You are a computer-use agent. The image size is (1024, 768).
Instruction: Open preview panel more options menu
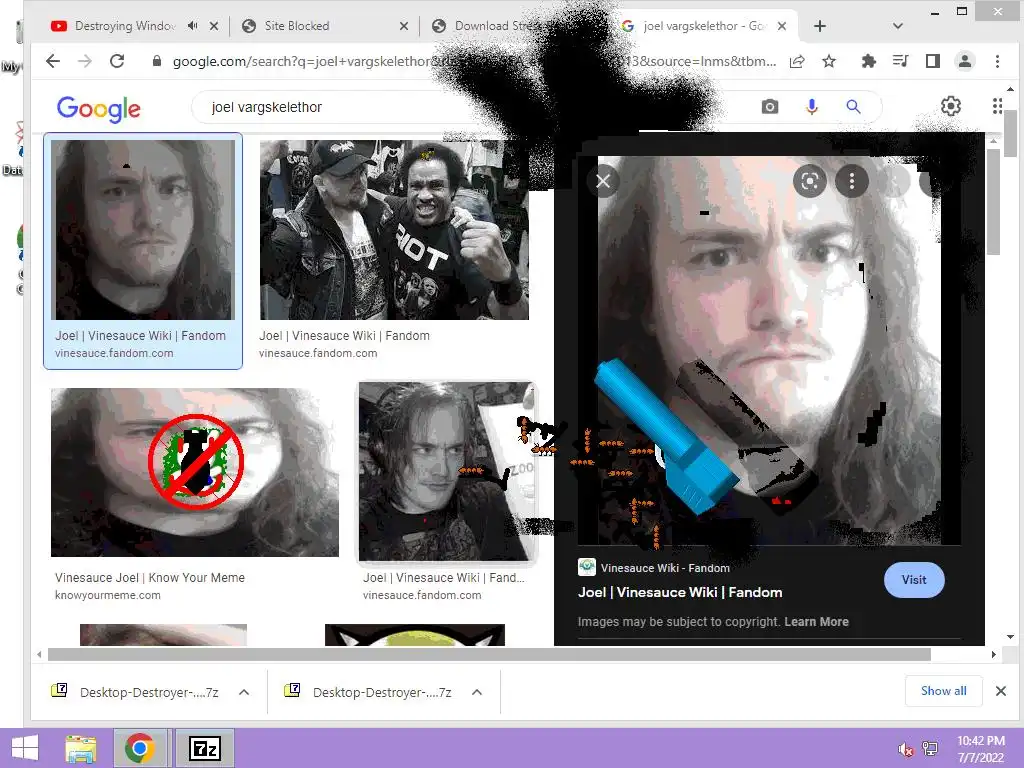tap(852, 181)
